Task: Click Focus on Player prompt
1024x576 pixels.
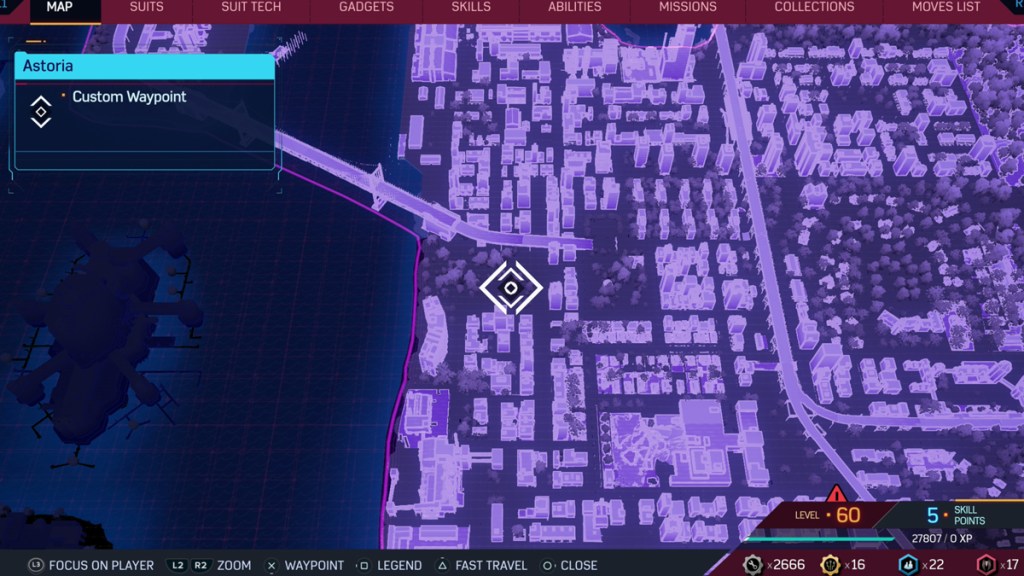Action: 91,565
